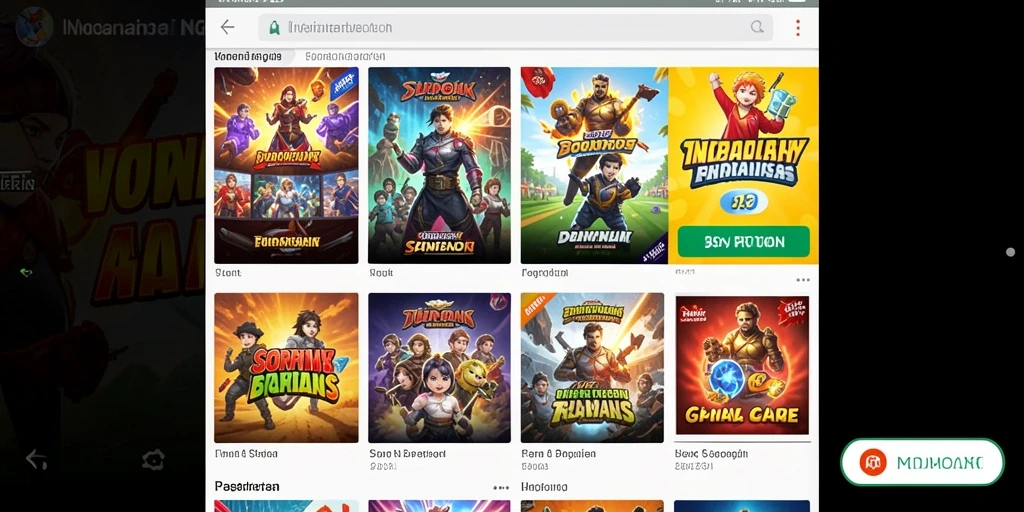
Task: Click the circular avatar icon in dark overlay
Action: [34, 27]
